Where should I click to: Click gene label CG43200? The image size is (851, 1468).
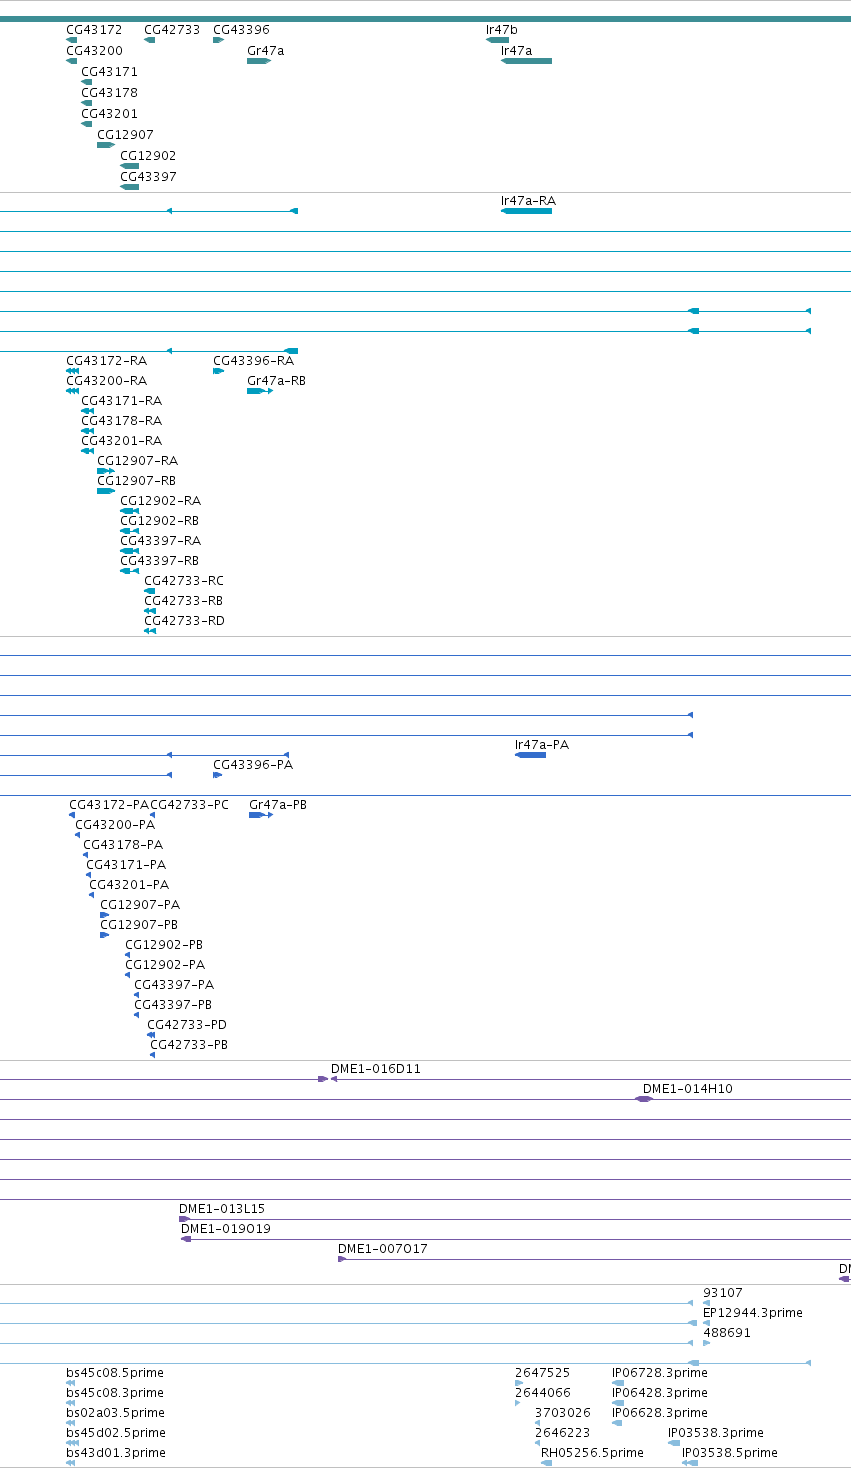(95, 51)
